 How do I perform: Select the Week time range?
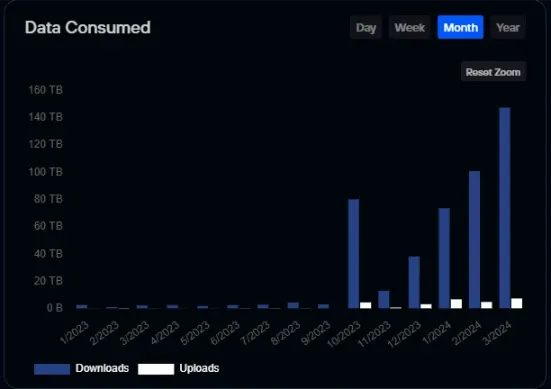pyautogui.click(x=409, y=27)
